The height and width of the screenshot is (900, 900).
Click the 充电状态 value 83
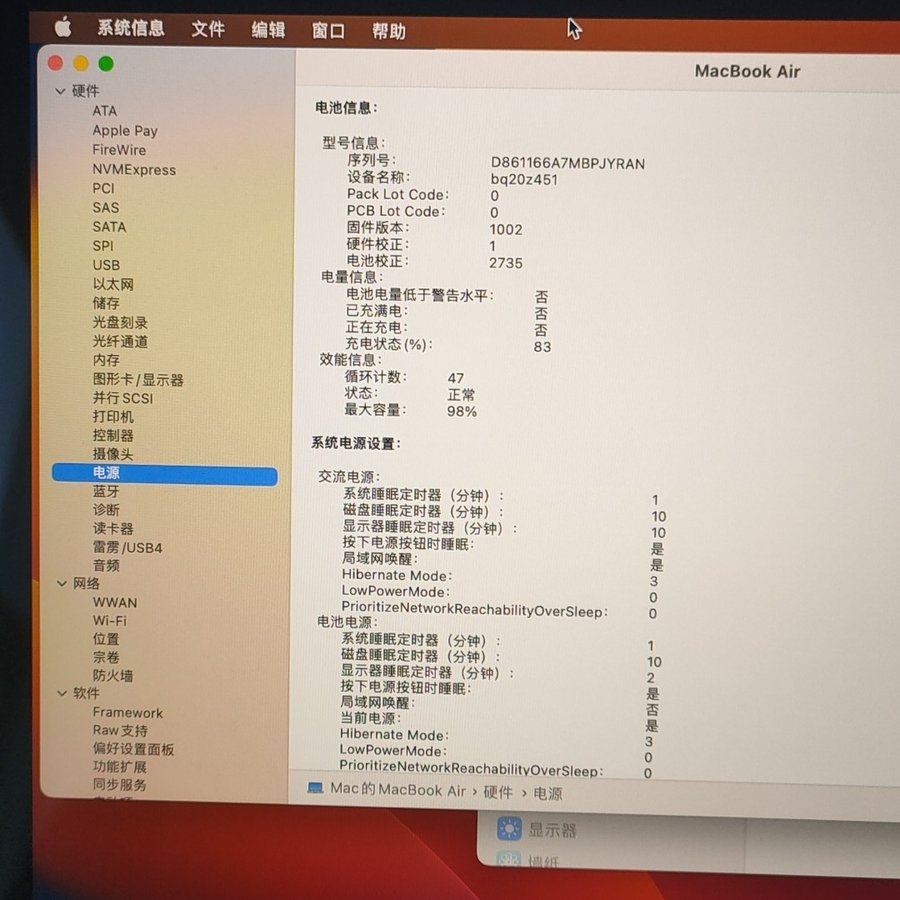(x=542, y=347)
